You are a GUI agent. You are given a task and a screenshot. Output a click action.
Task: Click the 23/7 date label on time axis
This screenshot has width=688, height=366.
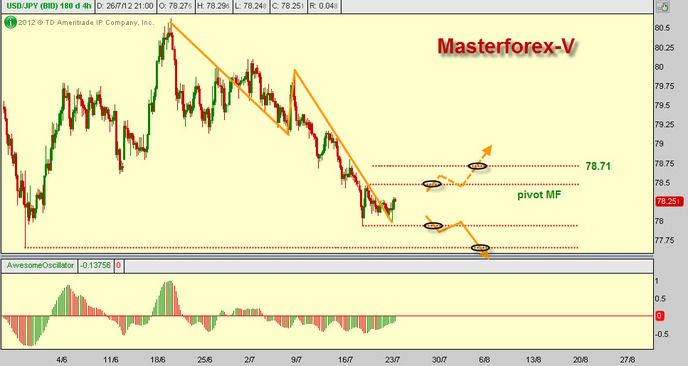click(392, 360)
